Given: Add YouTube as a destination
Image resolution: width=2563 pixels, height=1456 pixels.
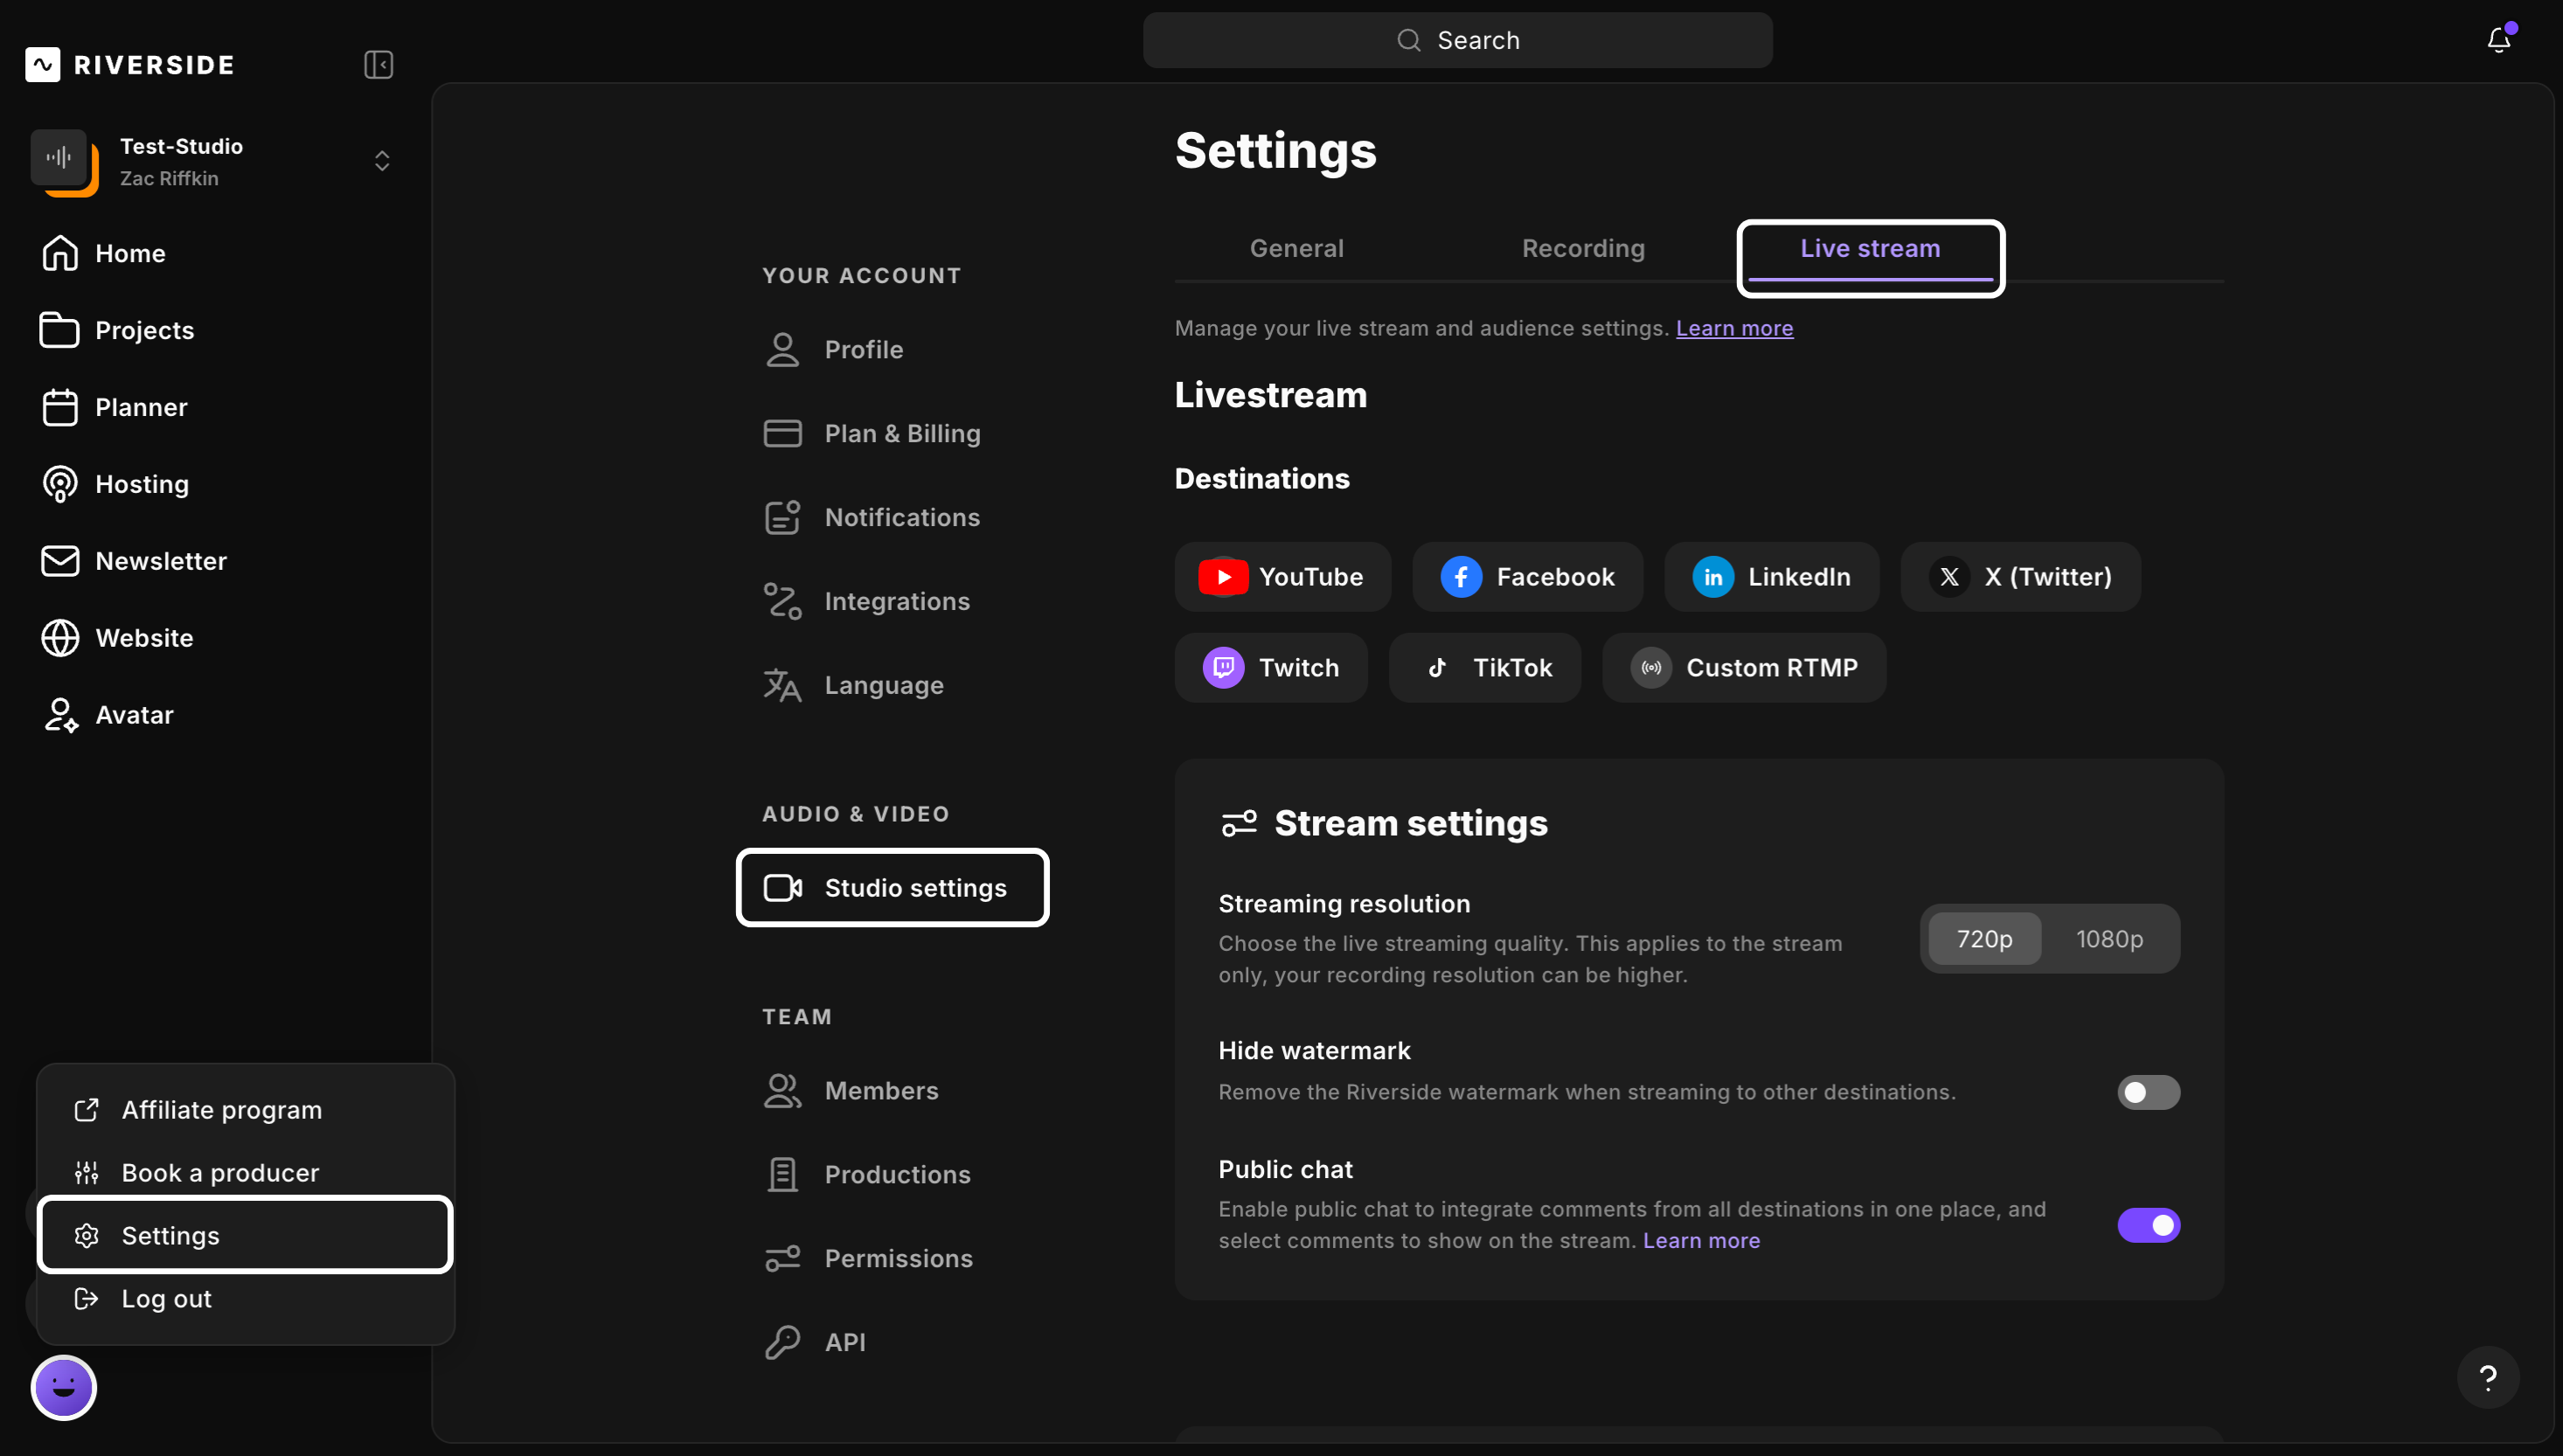Looking at the screenshot, I should point(1282,577).
